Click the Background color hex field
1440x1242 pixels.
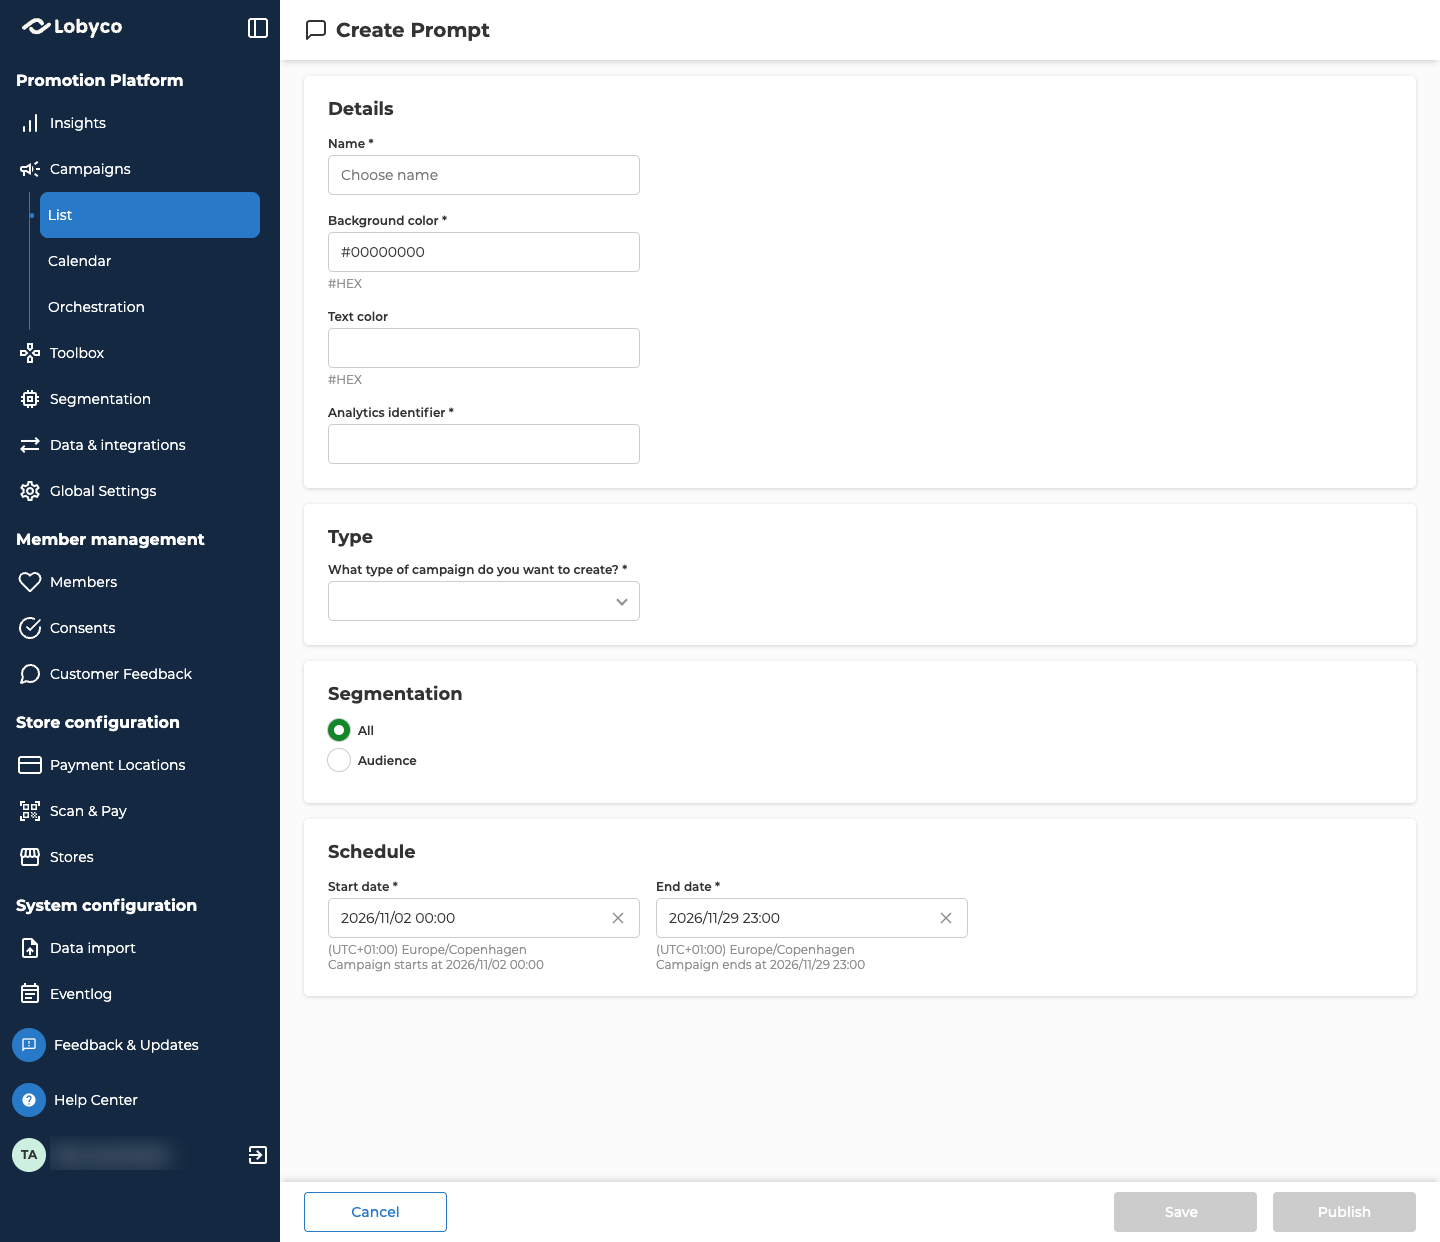point(484,252)
